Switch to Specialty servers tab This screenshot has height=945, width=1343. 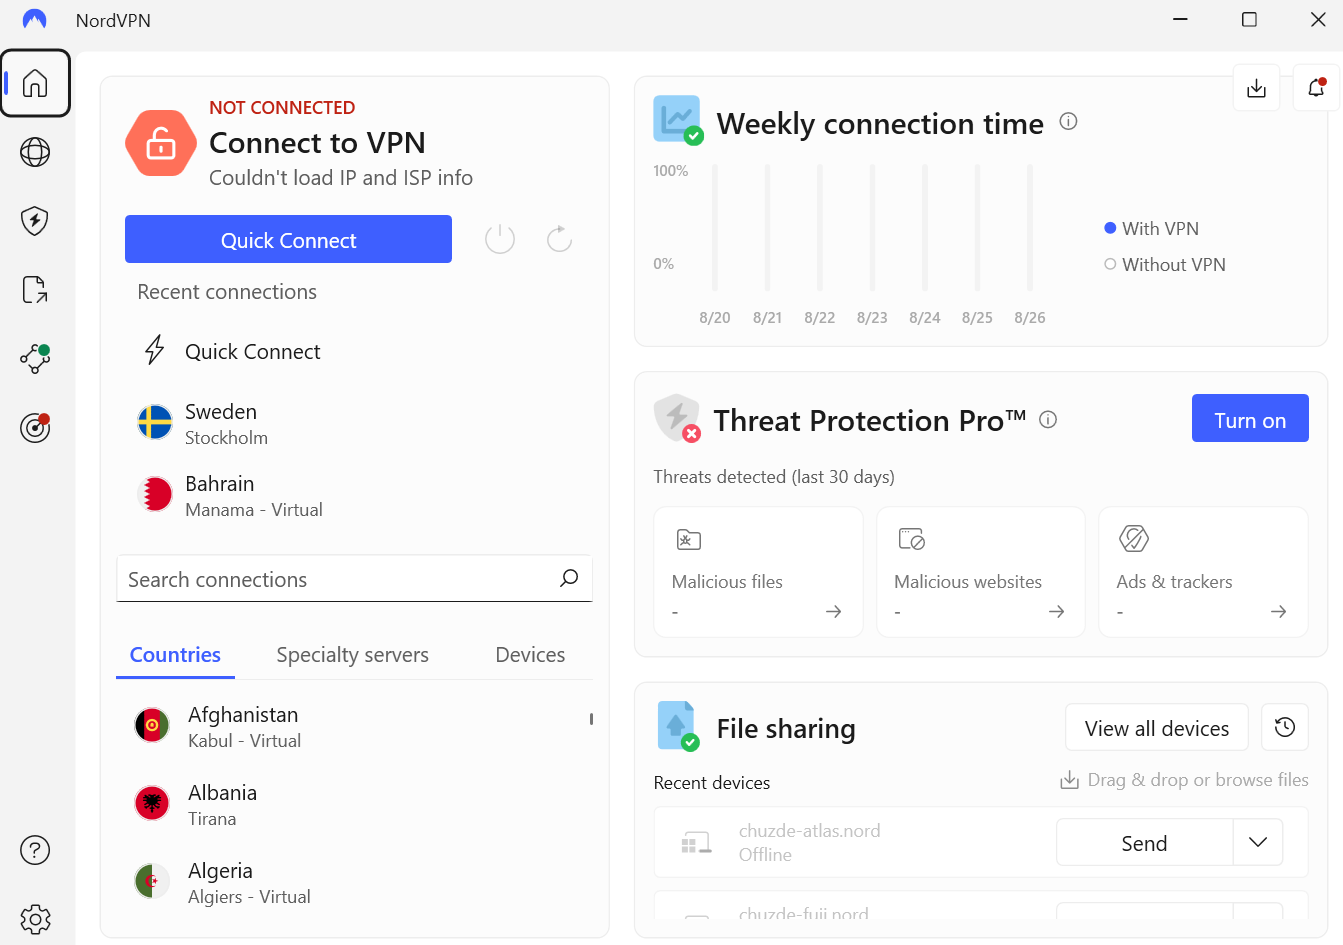click(352, 655)
